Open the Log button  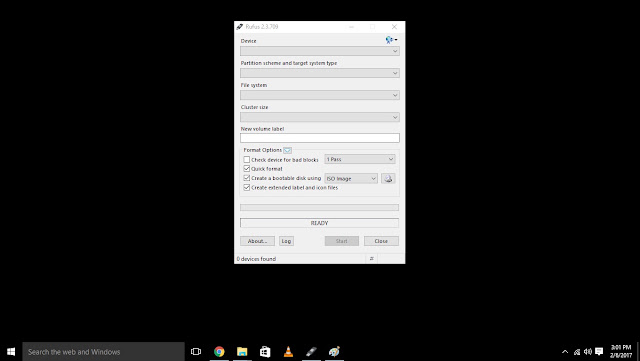tap(286, 241)
